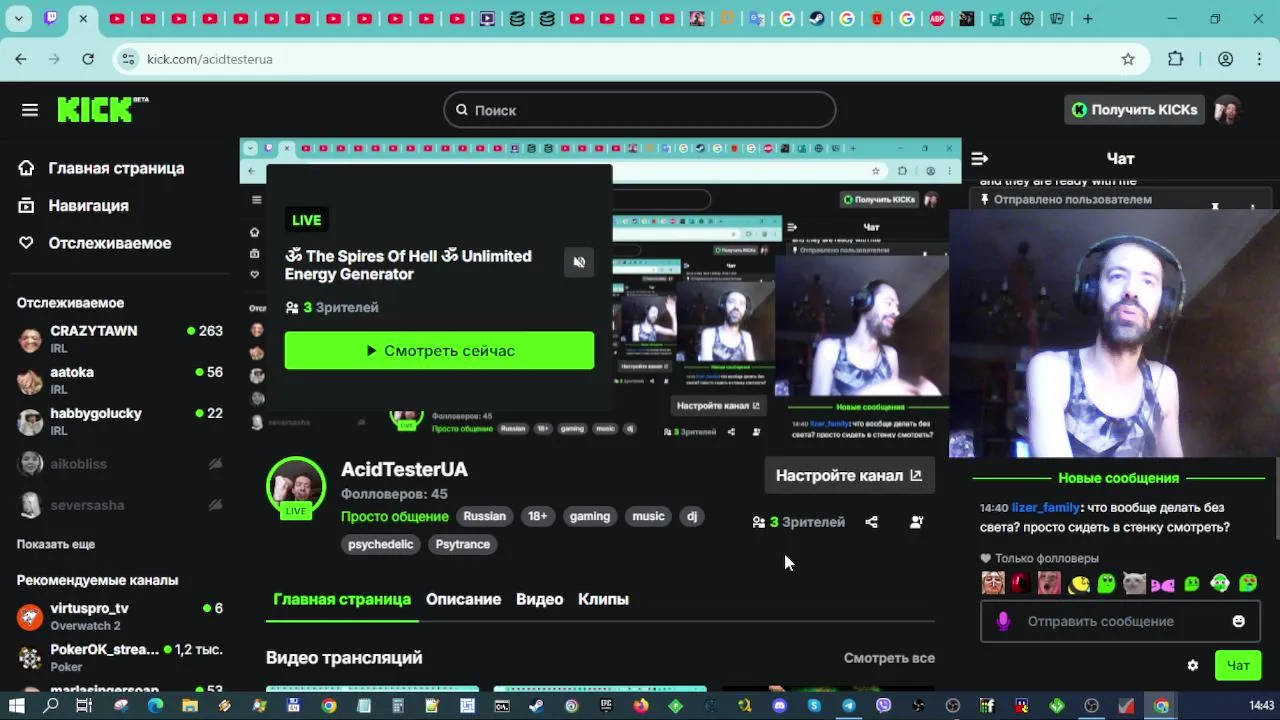The image size is (1280, 720).
Task: Insert the bee emote
Action: [x=1079, y=584]
